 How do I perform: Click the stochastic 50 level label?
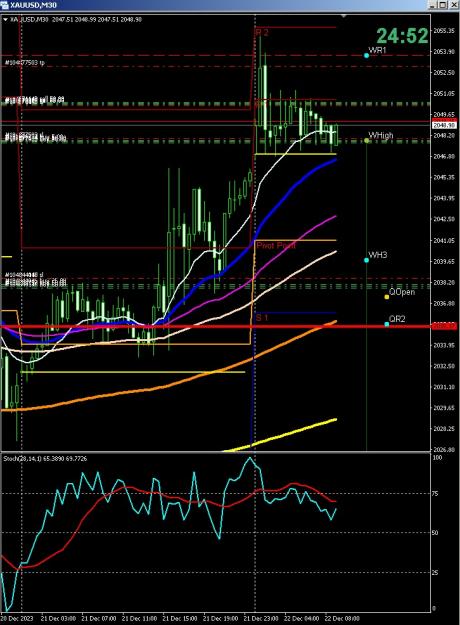tap(435, 533)
